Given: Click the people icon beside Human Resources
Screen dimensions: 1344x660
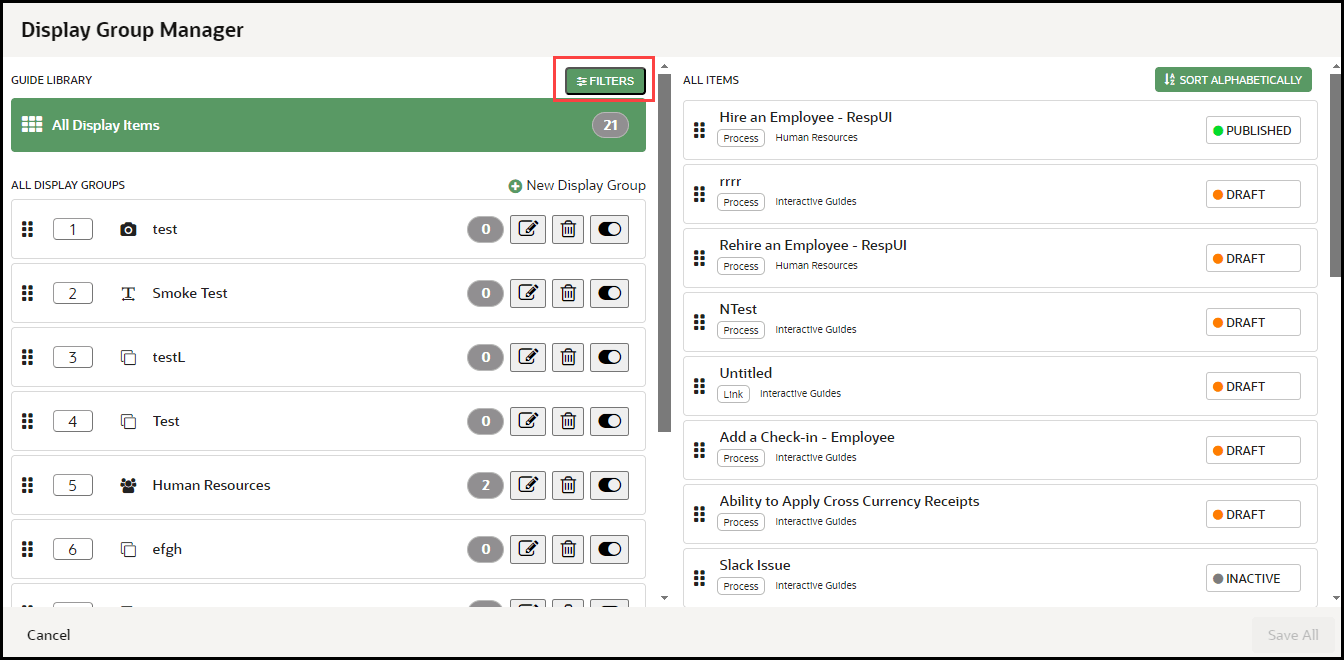Looking at the screenshot, I should [129, 485].
